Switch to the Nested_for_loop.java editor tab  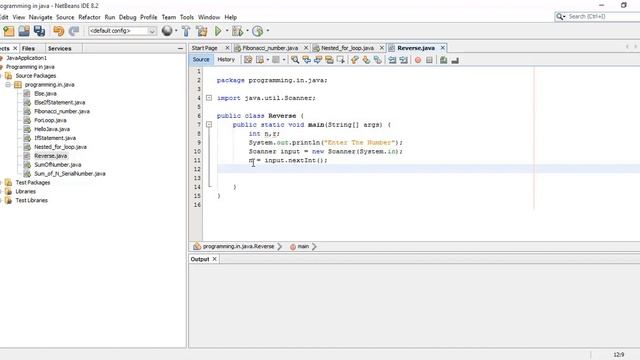tap(347, 48)
